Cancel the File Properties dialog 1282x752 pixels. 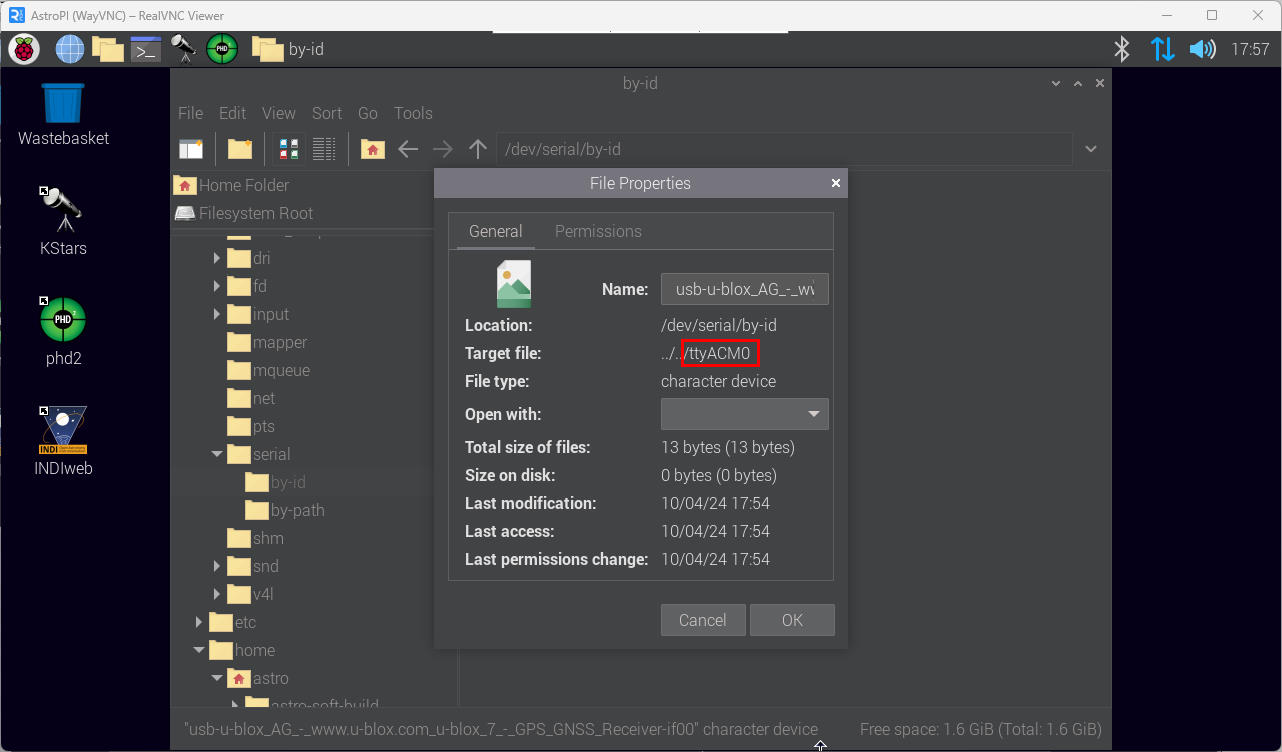702,620
